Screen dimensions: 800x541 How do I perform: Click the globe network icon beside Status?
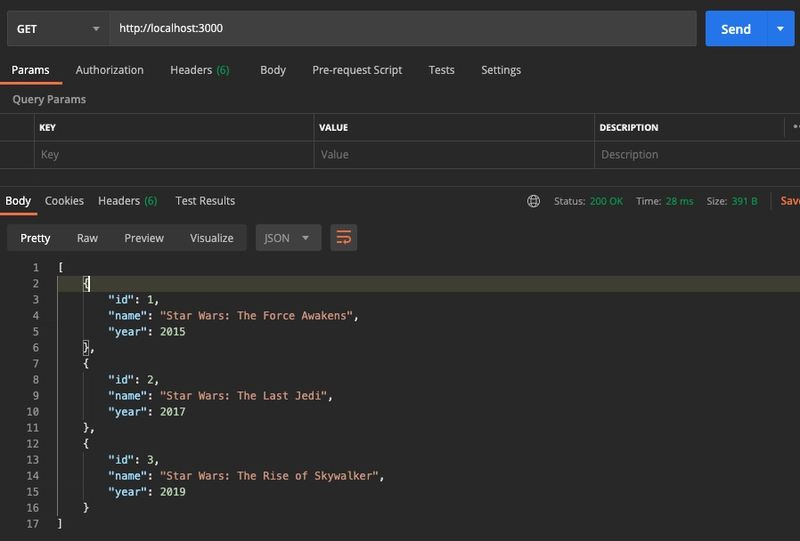(533, 201)
